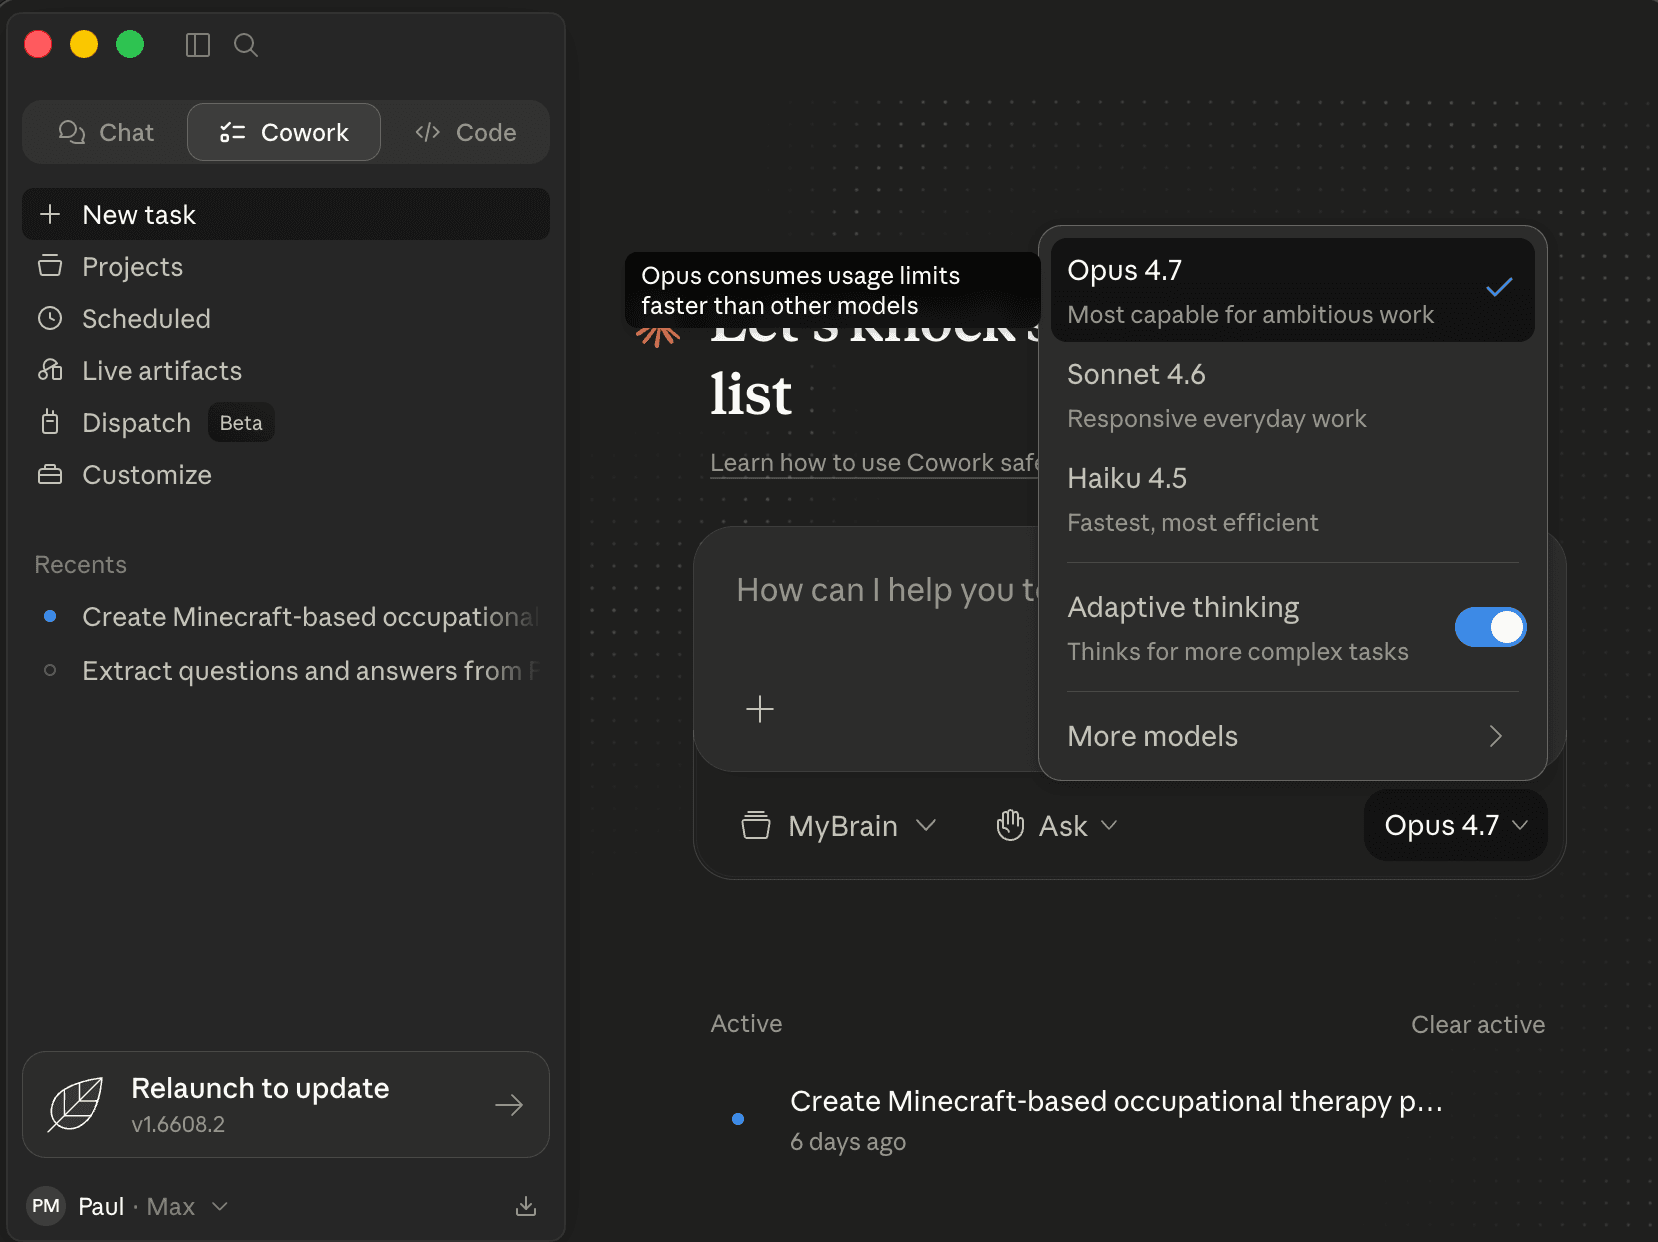Click the plus attach icon in composer
Image resolution: width=1658 pixels, height=1242 pixels.
(x=760, y=709)
